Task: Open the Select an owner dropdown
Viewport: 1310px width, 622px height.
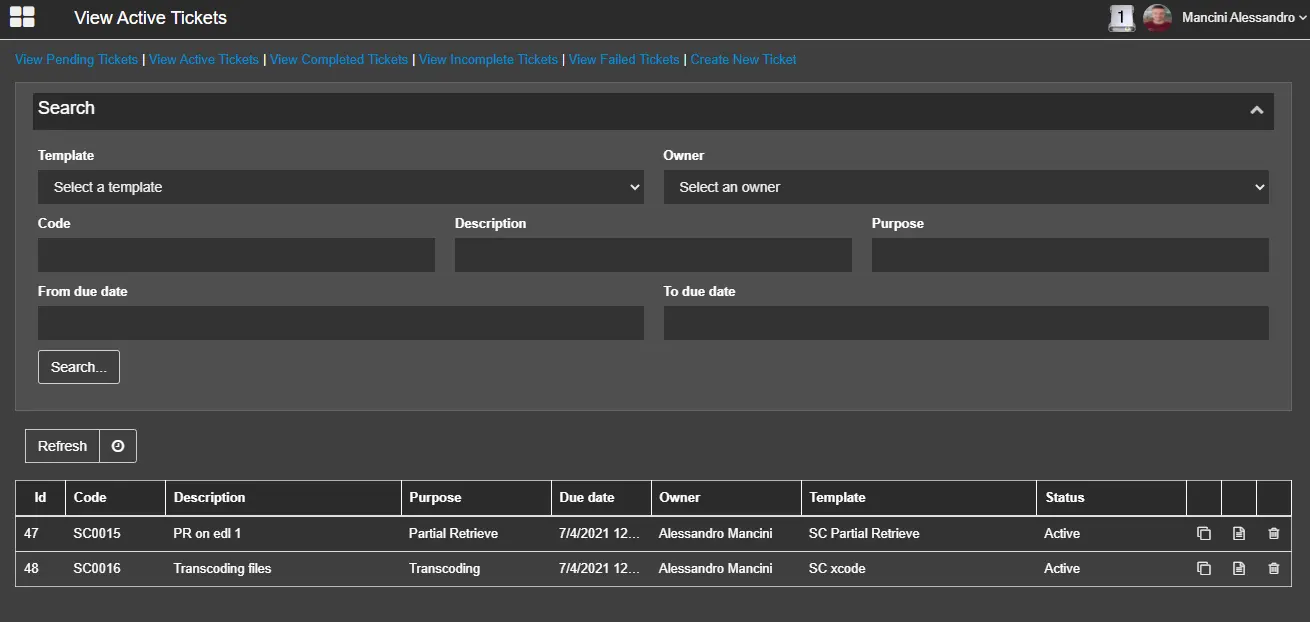Action: click(x=966, y=187)
